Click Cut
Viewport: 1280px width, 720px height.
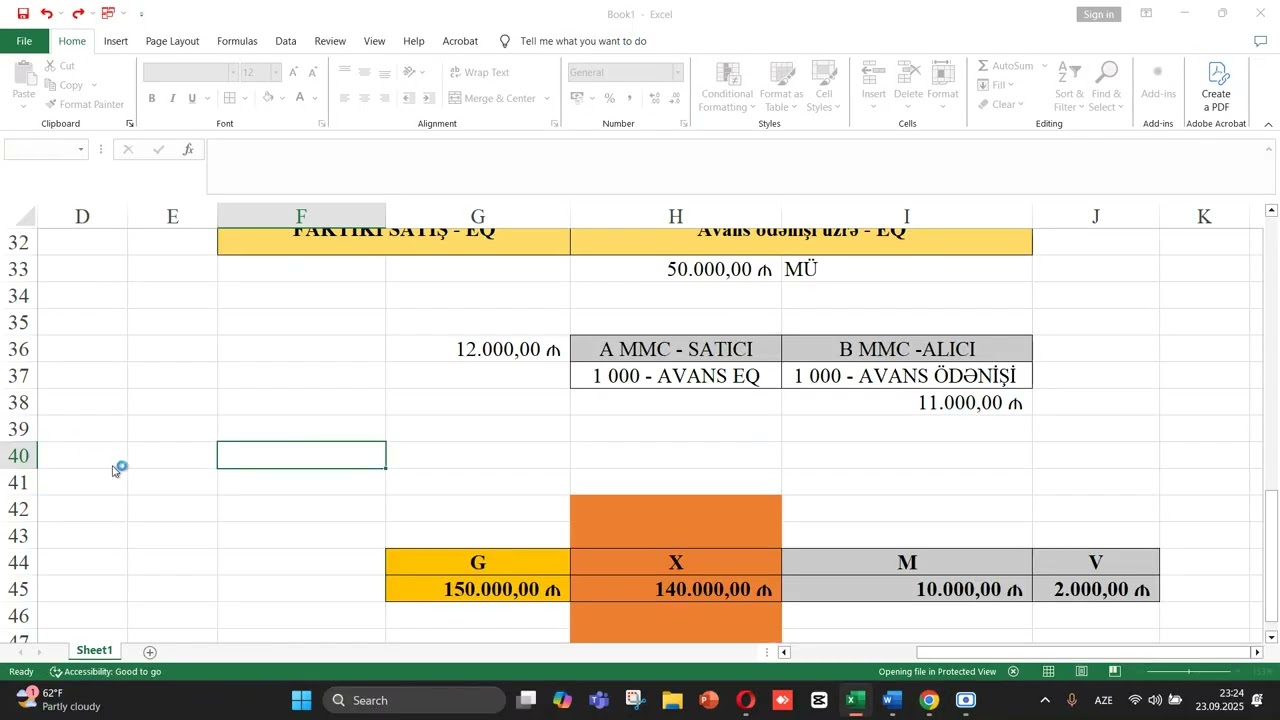pyautogui.click(x=58, y=66)
